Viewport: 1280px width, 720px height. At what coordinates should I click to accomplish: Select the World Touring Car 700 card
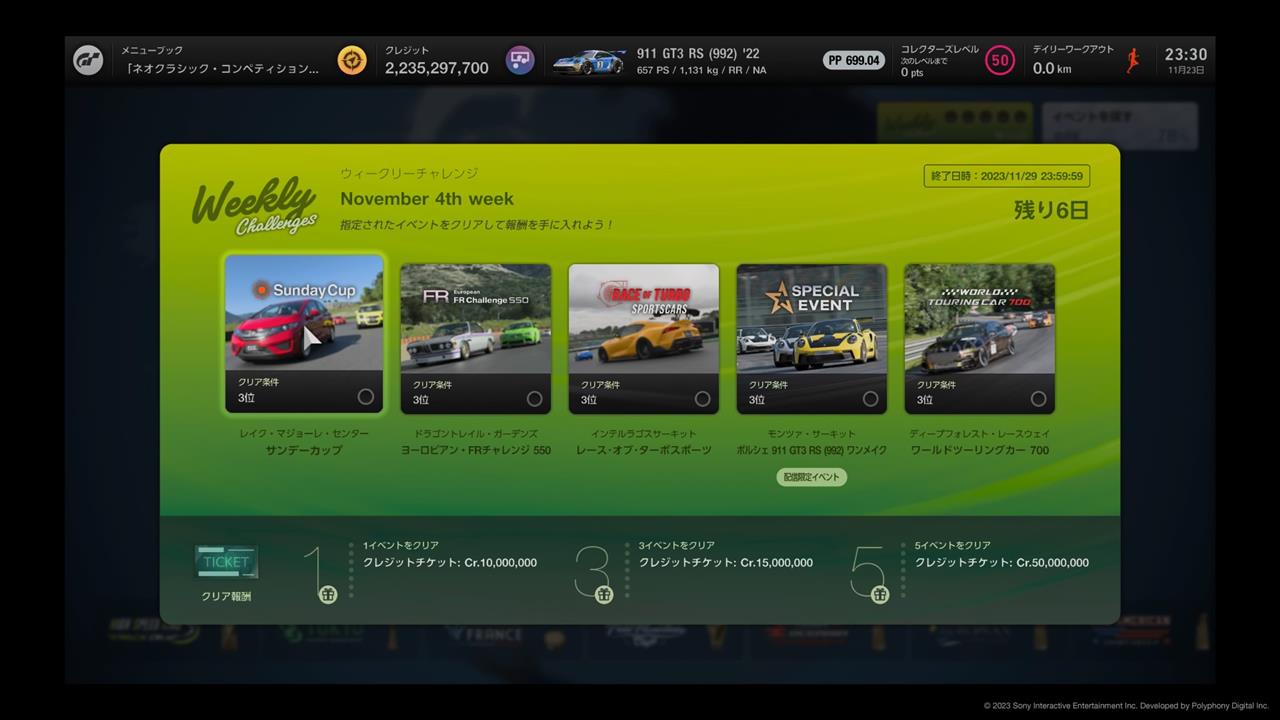980,339
